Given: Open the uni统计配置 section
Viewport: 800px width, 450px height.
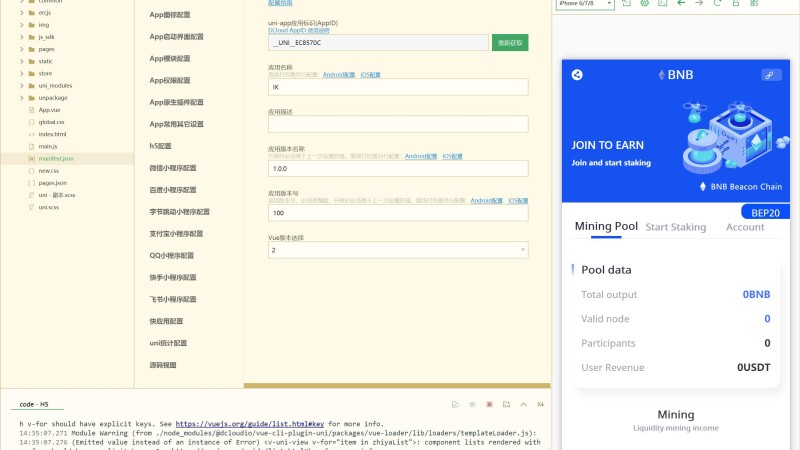Looking at the screenshot, I should 168,343.
